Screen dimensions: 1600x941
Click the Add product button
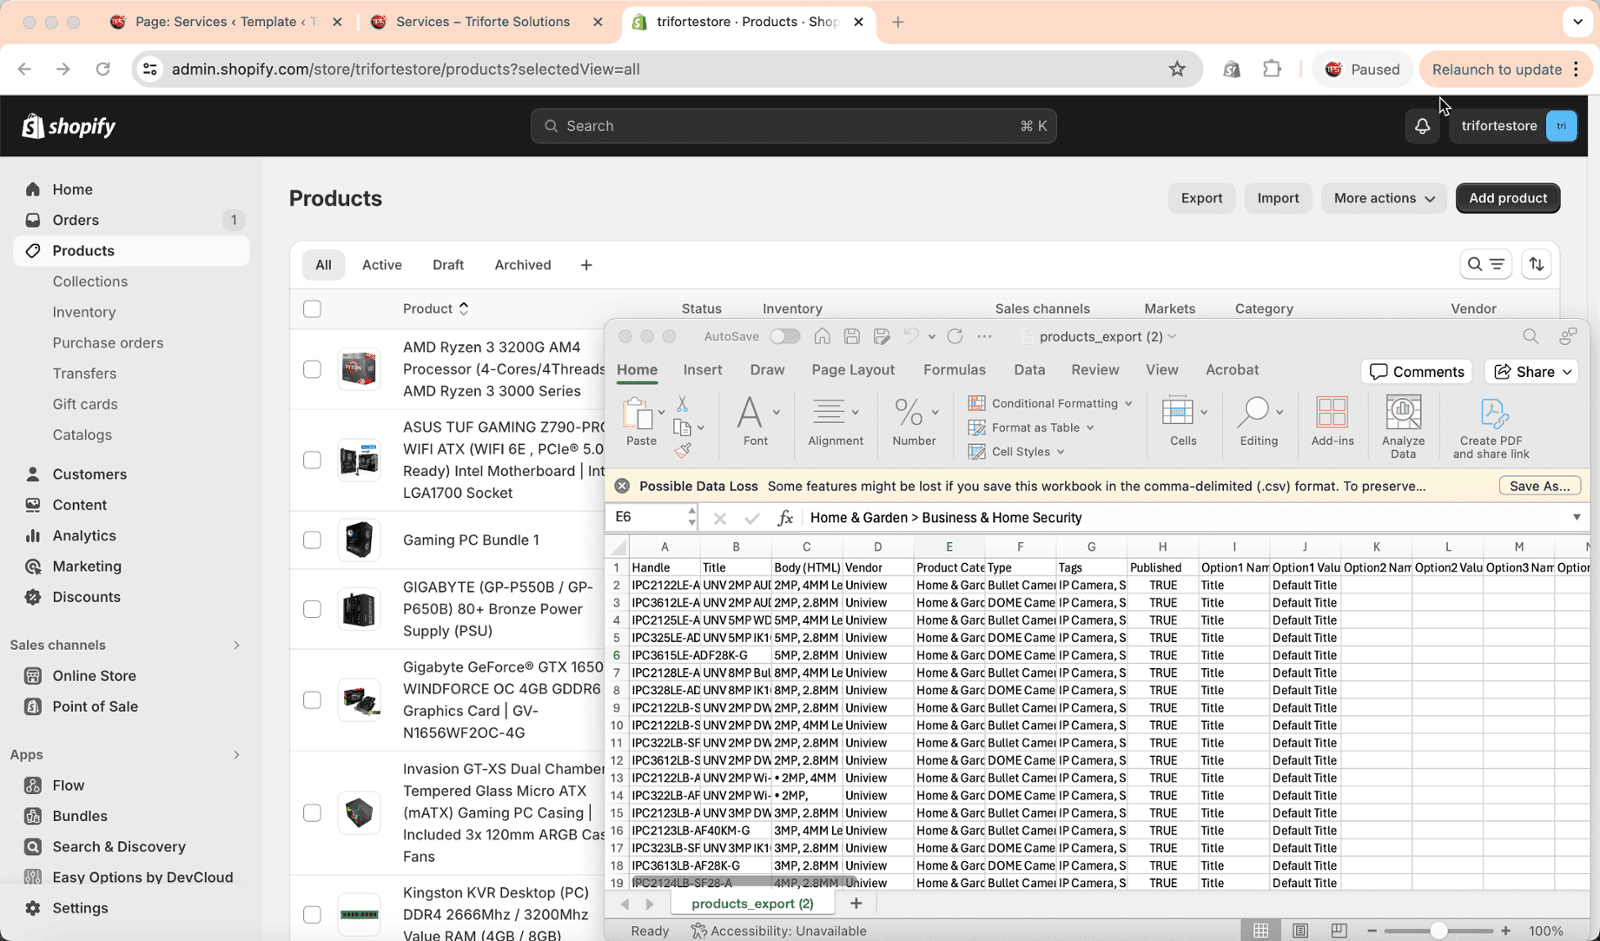pyautogui.click(x=1508, y=198)
